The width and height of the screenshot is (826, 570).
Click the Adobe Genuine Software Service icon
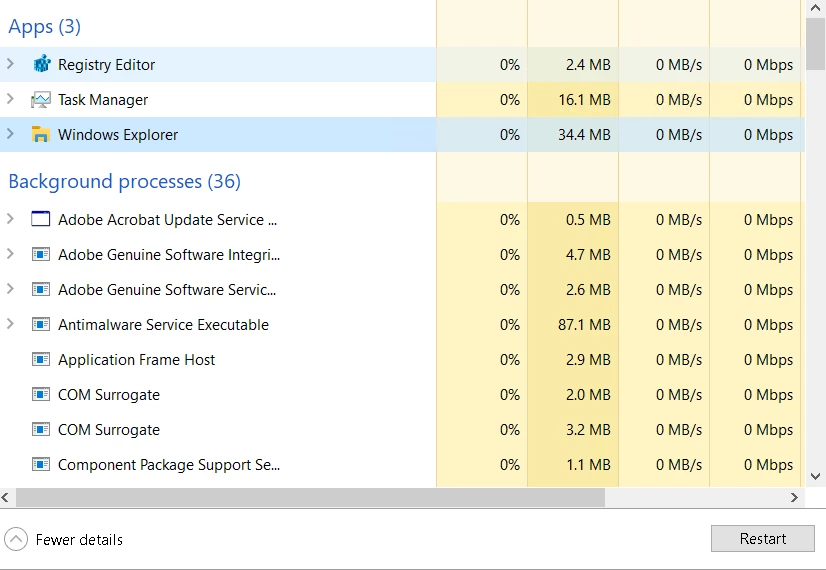click(41, 289)
